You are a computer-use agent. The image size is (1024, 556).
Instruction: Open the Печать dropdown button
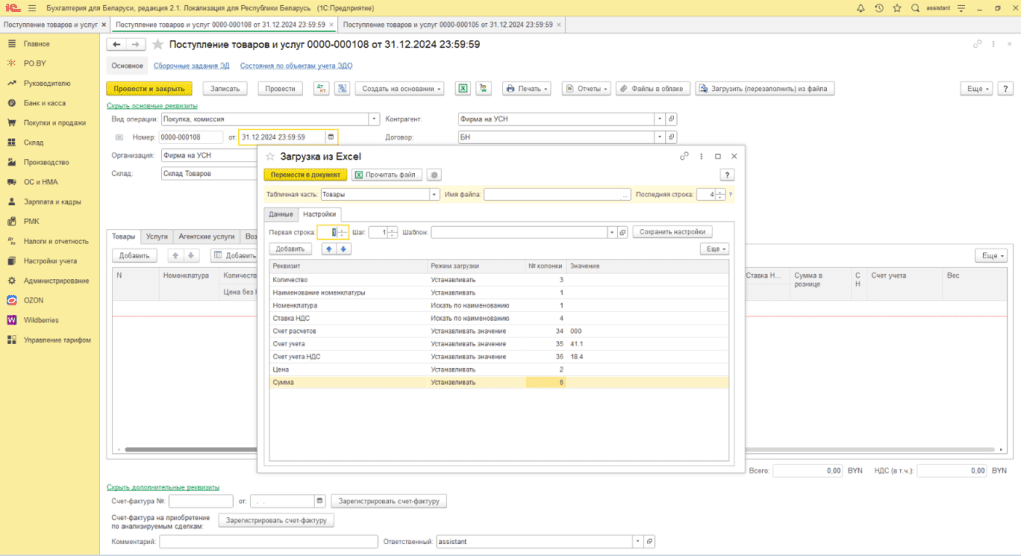click(528, 88)
